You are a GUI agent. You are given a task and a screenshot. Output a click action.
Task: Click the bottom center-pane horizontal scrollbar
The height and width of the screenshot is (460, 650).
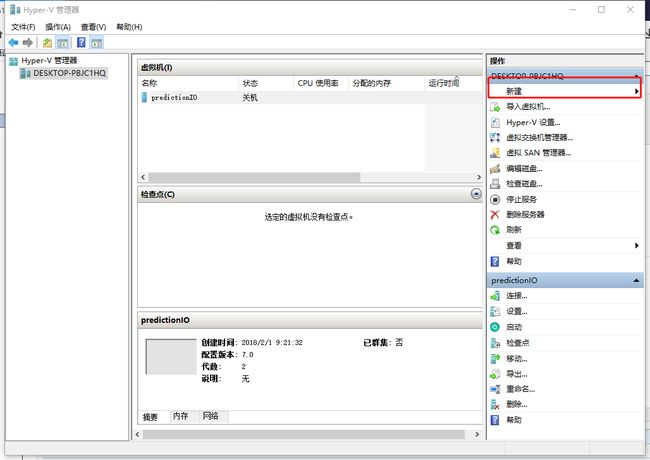(303, 434)
